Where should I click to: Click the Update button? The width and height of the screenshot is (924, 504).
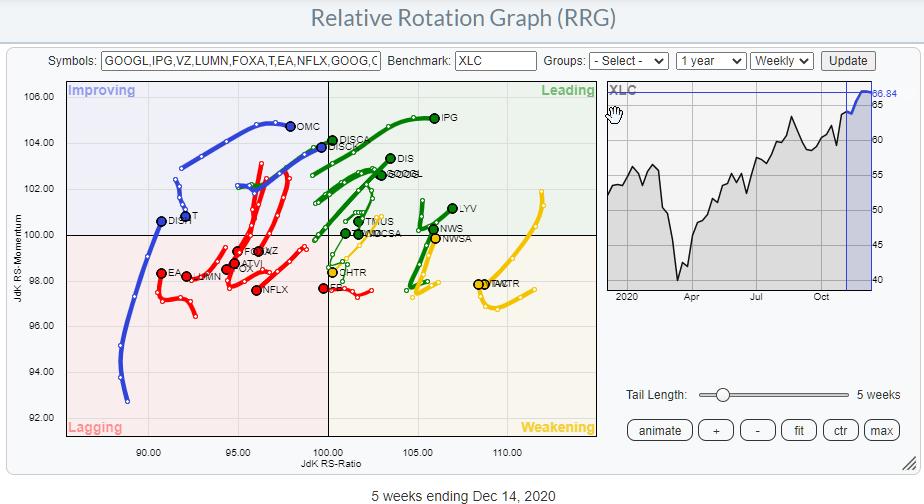click(x=848, y=61)
